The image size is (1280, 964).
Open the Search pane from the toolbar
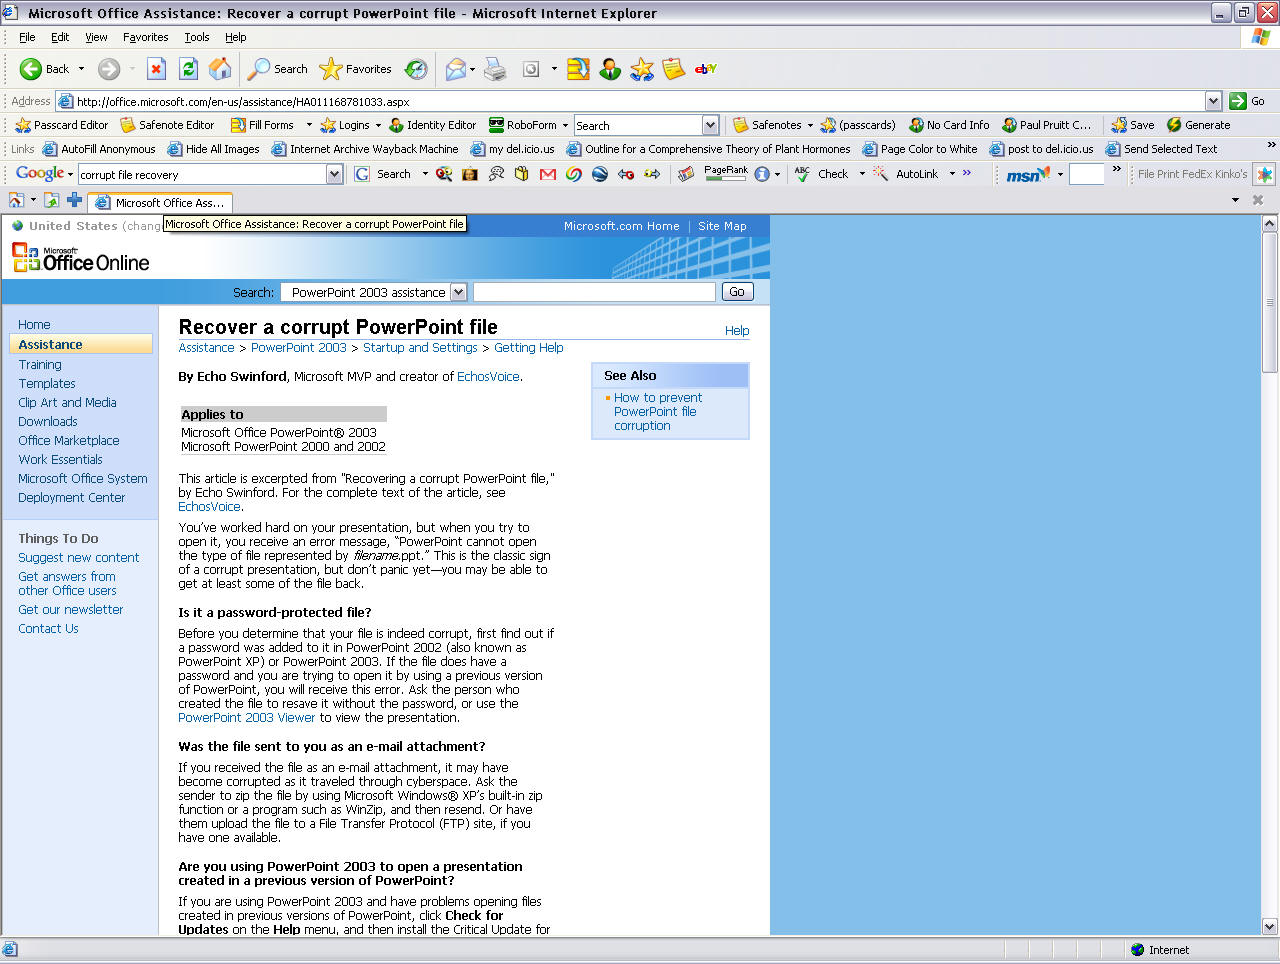coord(278,69)
